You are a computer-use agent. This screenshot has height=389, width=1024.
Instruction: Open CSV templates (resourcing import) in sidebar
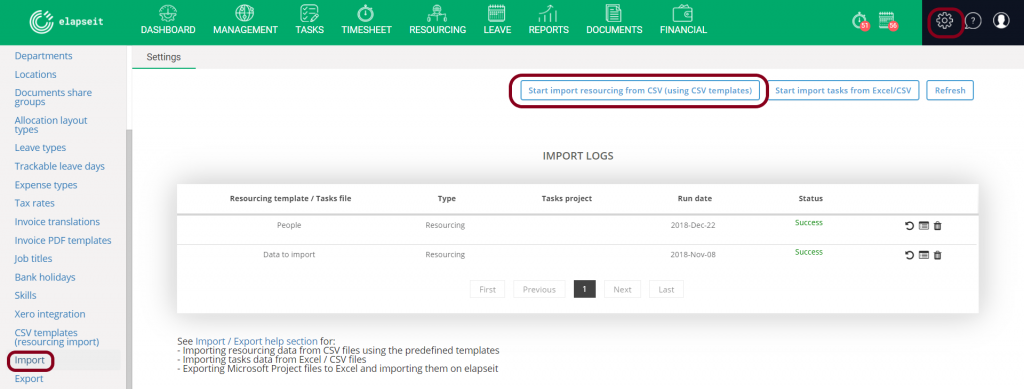coord(57,337)
